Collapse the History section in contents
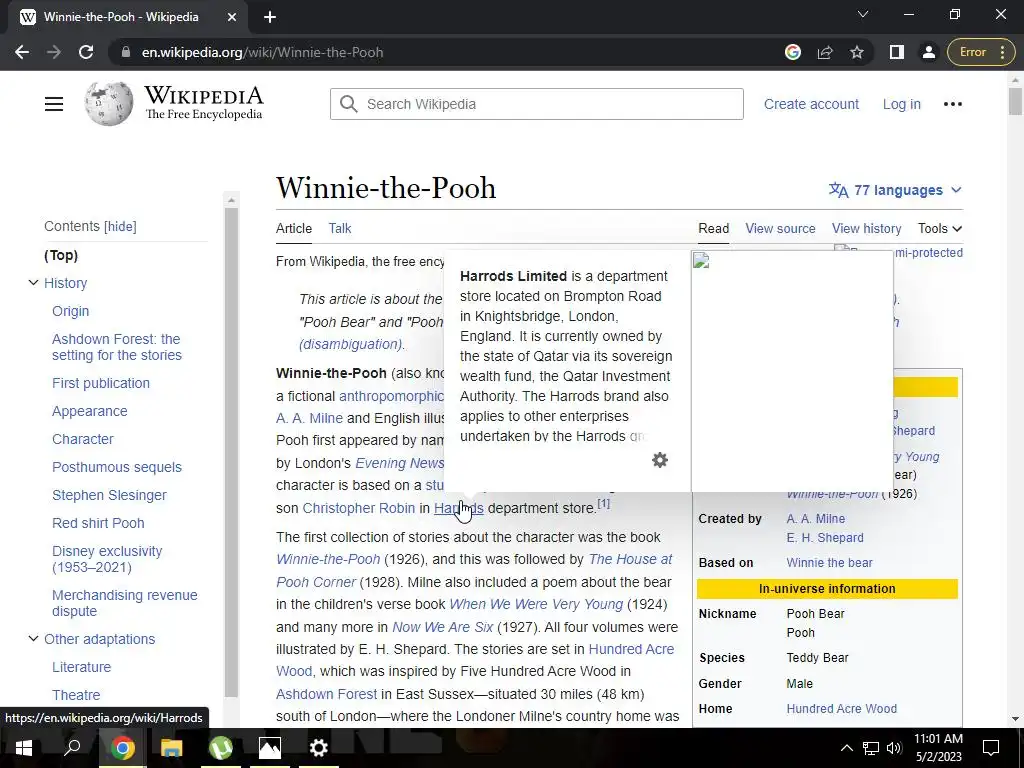1024x768 pixels. (33, 283)
